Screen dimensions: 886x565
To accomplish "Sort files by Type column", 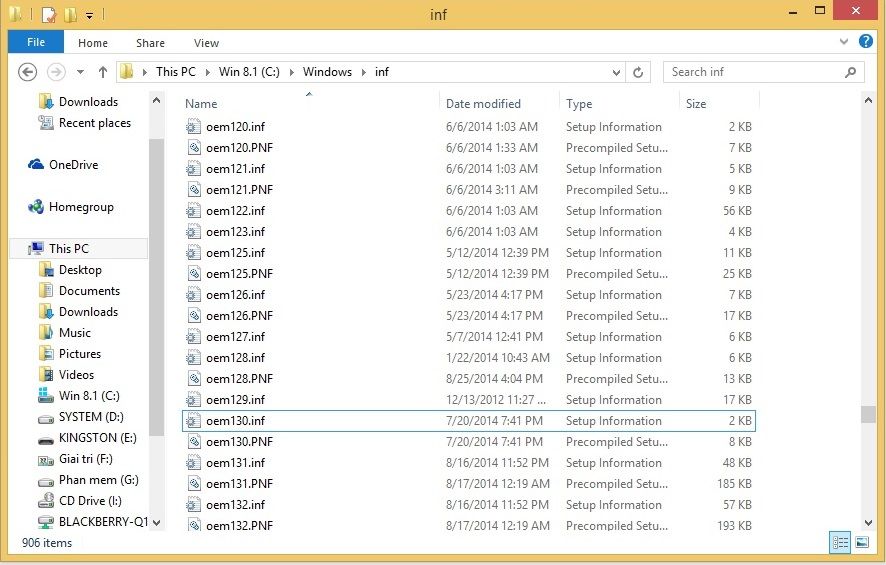I will click(579, 104).
